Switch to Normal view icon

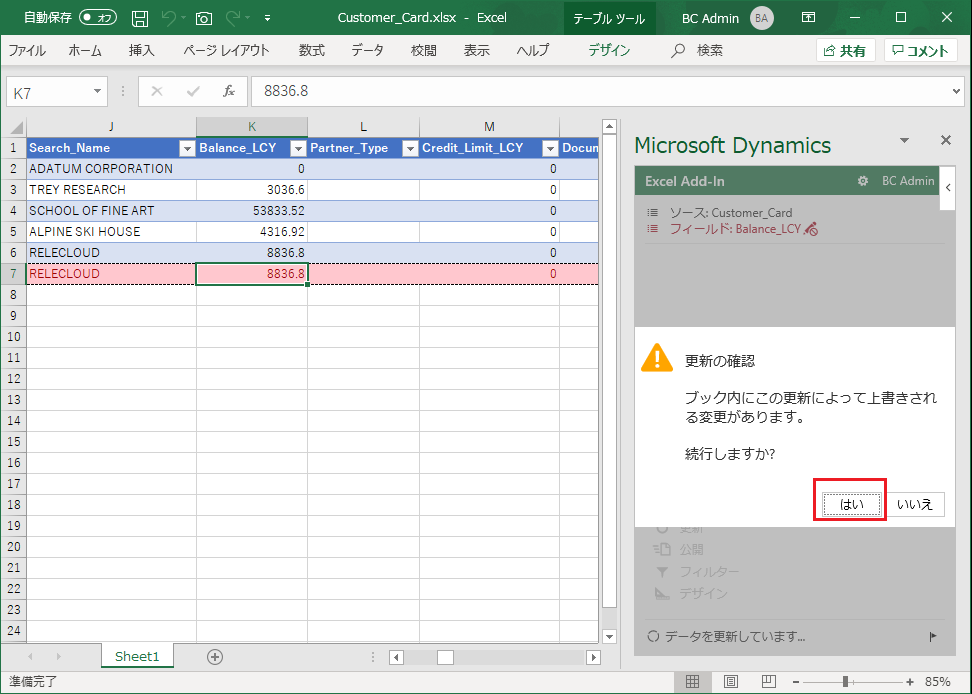692,682
